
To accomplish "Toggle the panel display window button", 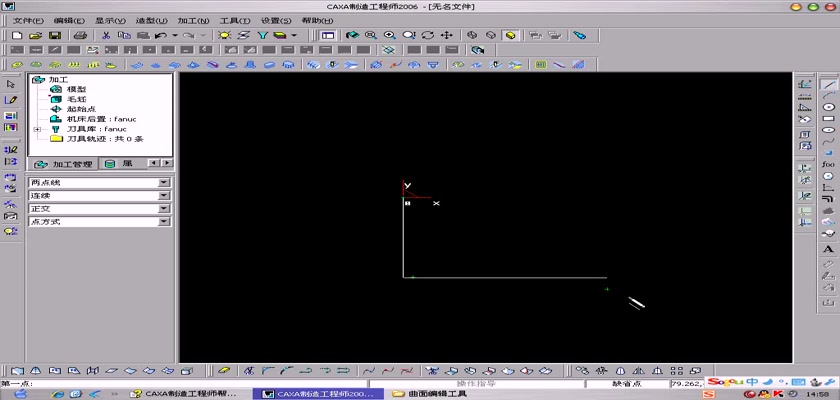I will tap(328, 35).
